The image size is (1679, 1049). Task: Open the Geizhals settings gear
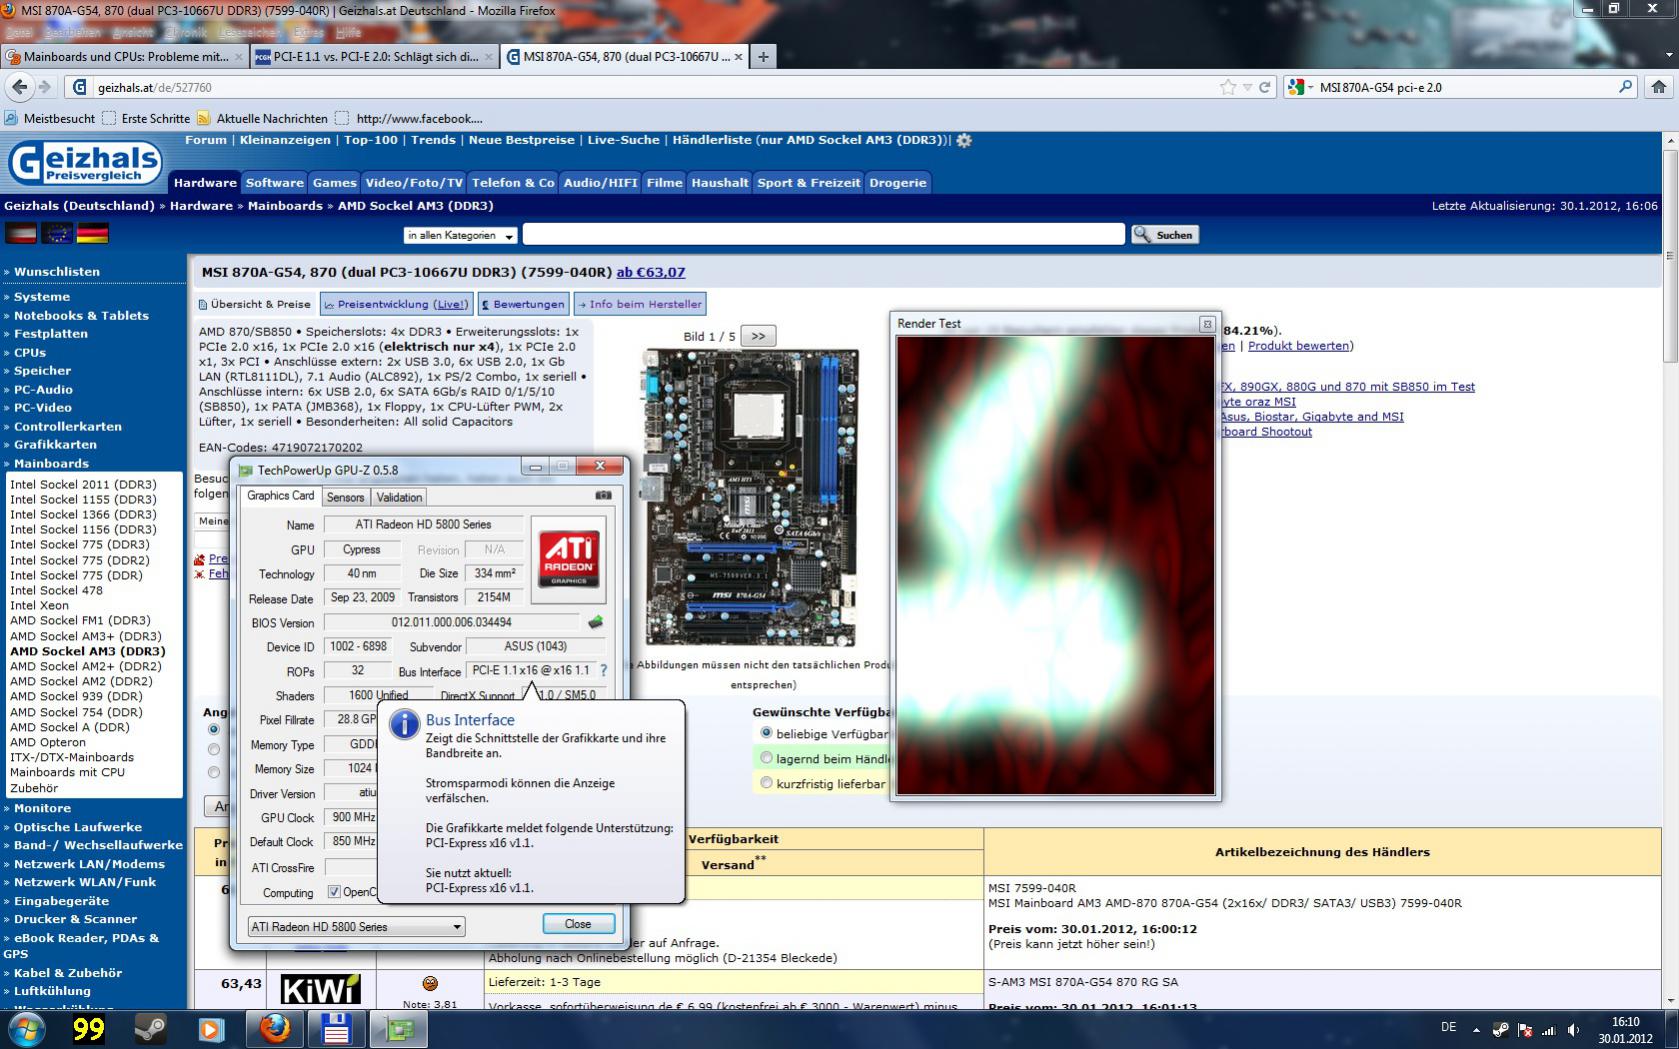click(x=964, y=140)
